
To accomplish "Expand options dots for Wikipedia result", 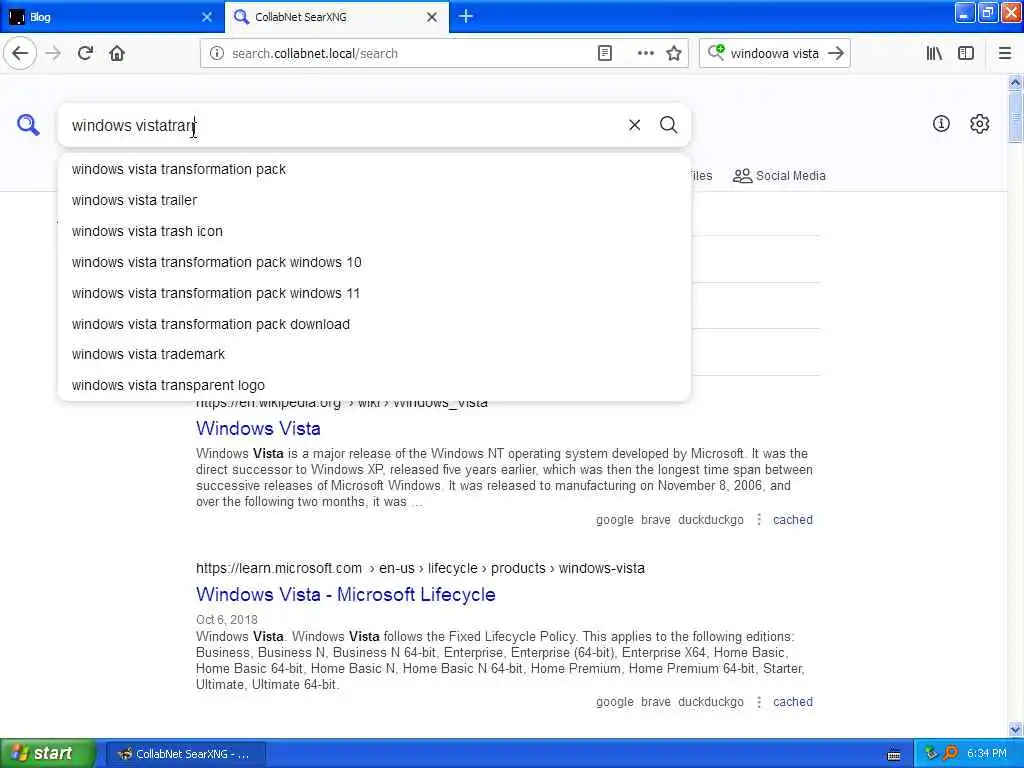I will pos(758,520).
